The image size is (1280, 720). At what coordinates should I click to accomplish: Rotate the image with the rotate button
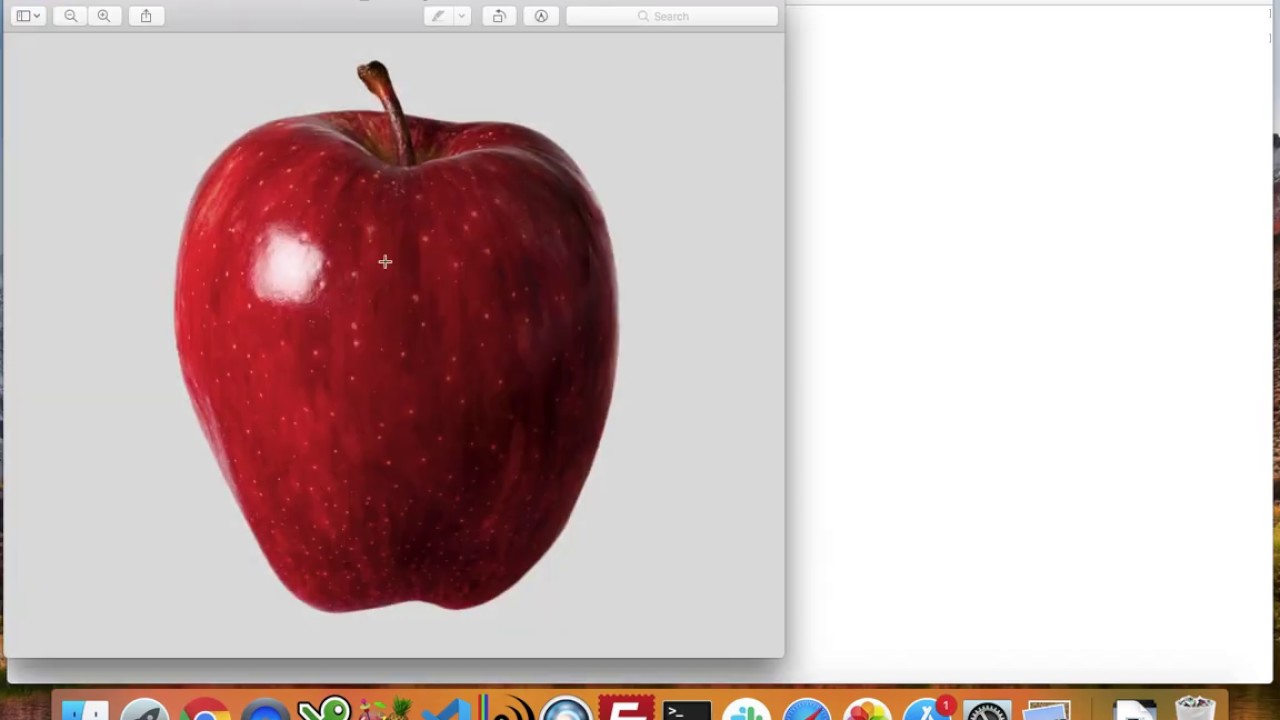(x=499, y=16)
